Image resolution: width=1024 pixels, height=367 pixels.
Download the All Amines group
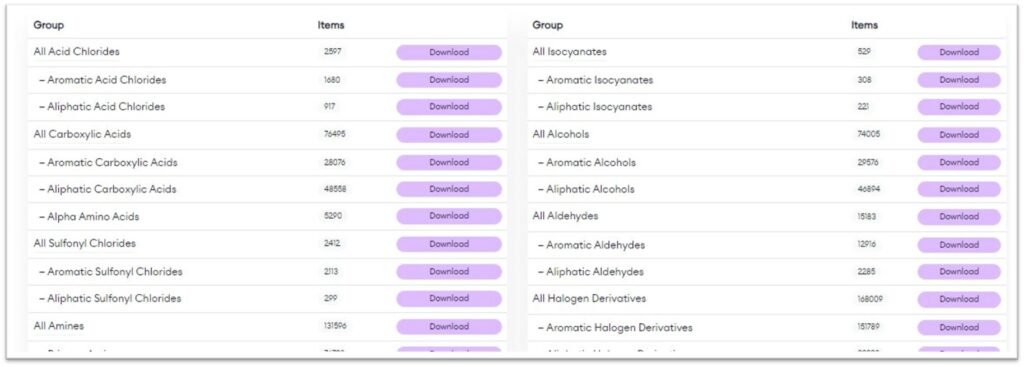point(449,326)
